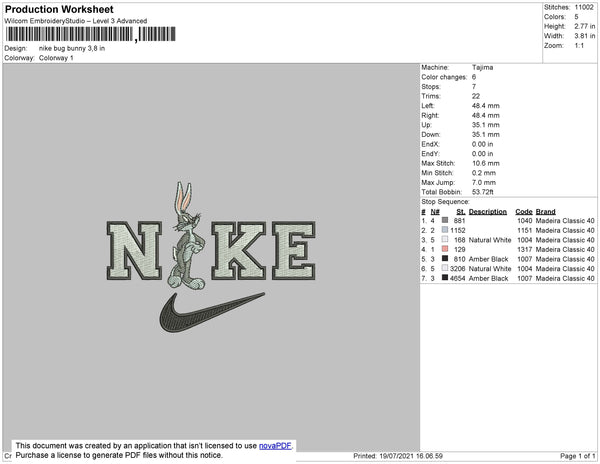600x464 pixels.
Task: Click 'Amber Black' in the row with 4654
Action: coord(488,278)
